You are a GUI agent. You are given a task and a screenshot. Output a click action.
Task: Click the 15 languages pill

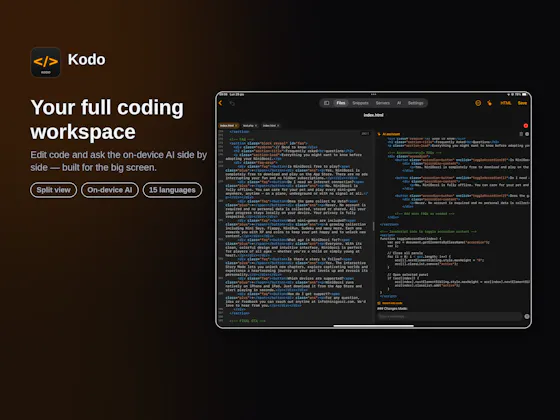tap(172, 190)
